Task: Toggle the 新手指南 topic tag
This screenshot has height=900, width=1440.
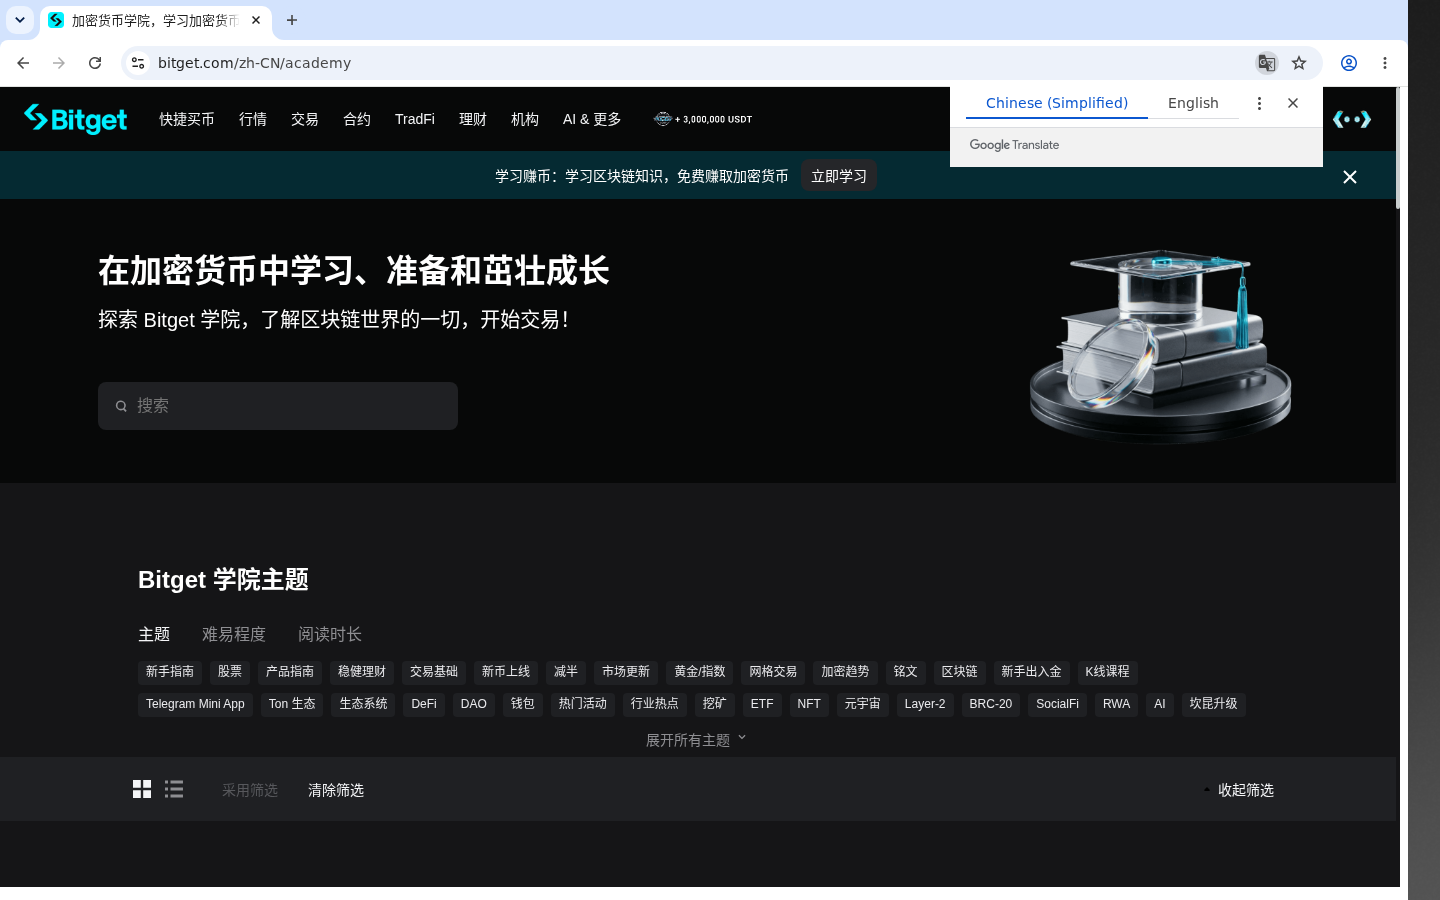Action: [x=170, y=672]
